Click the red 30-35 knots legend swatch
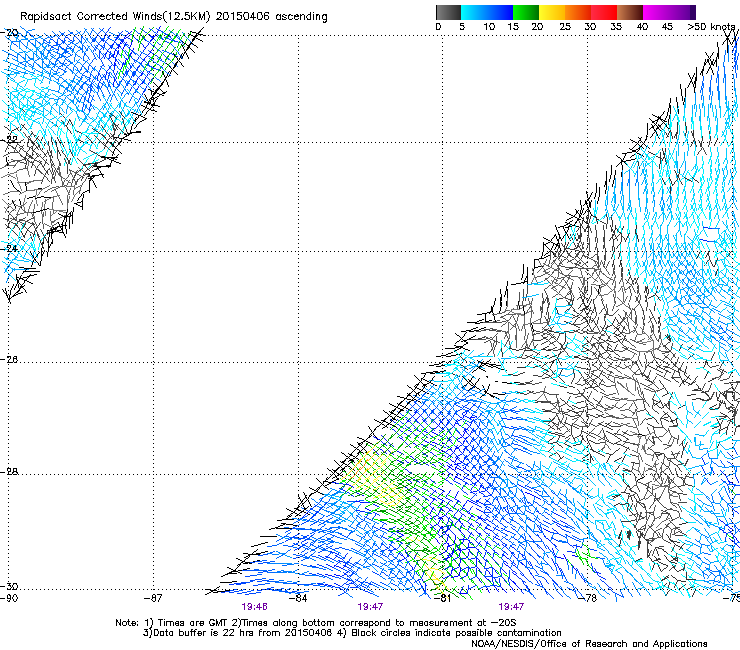The image size is (740, 650). tap(604, 12)
